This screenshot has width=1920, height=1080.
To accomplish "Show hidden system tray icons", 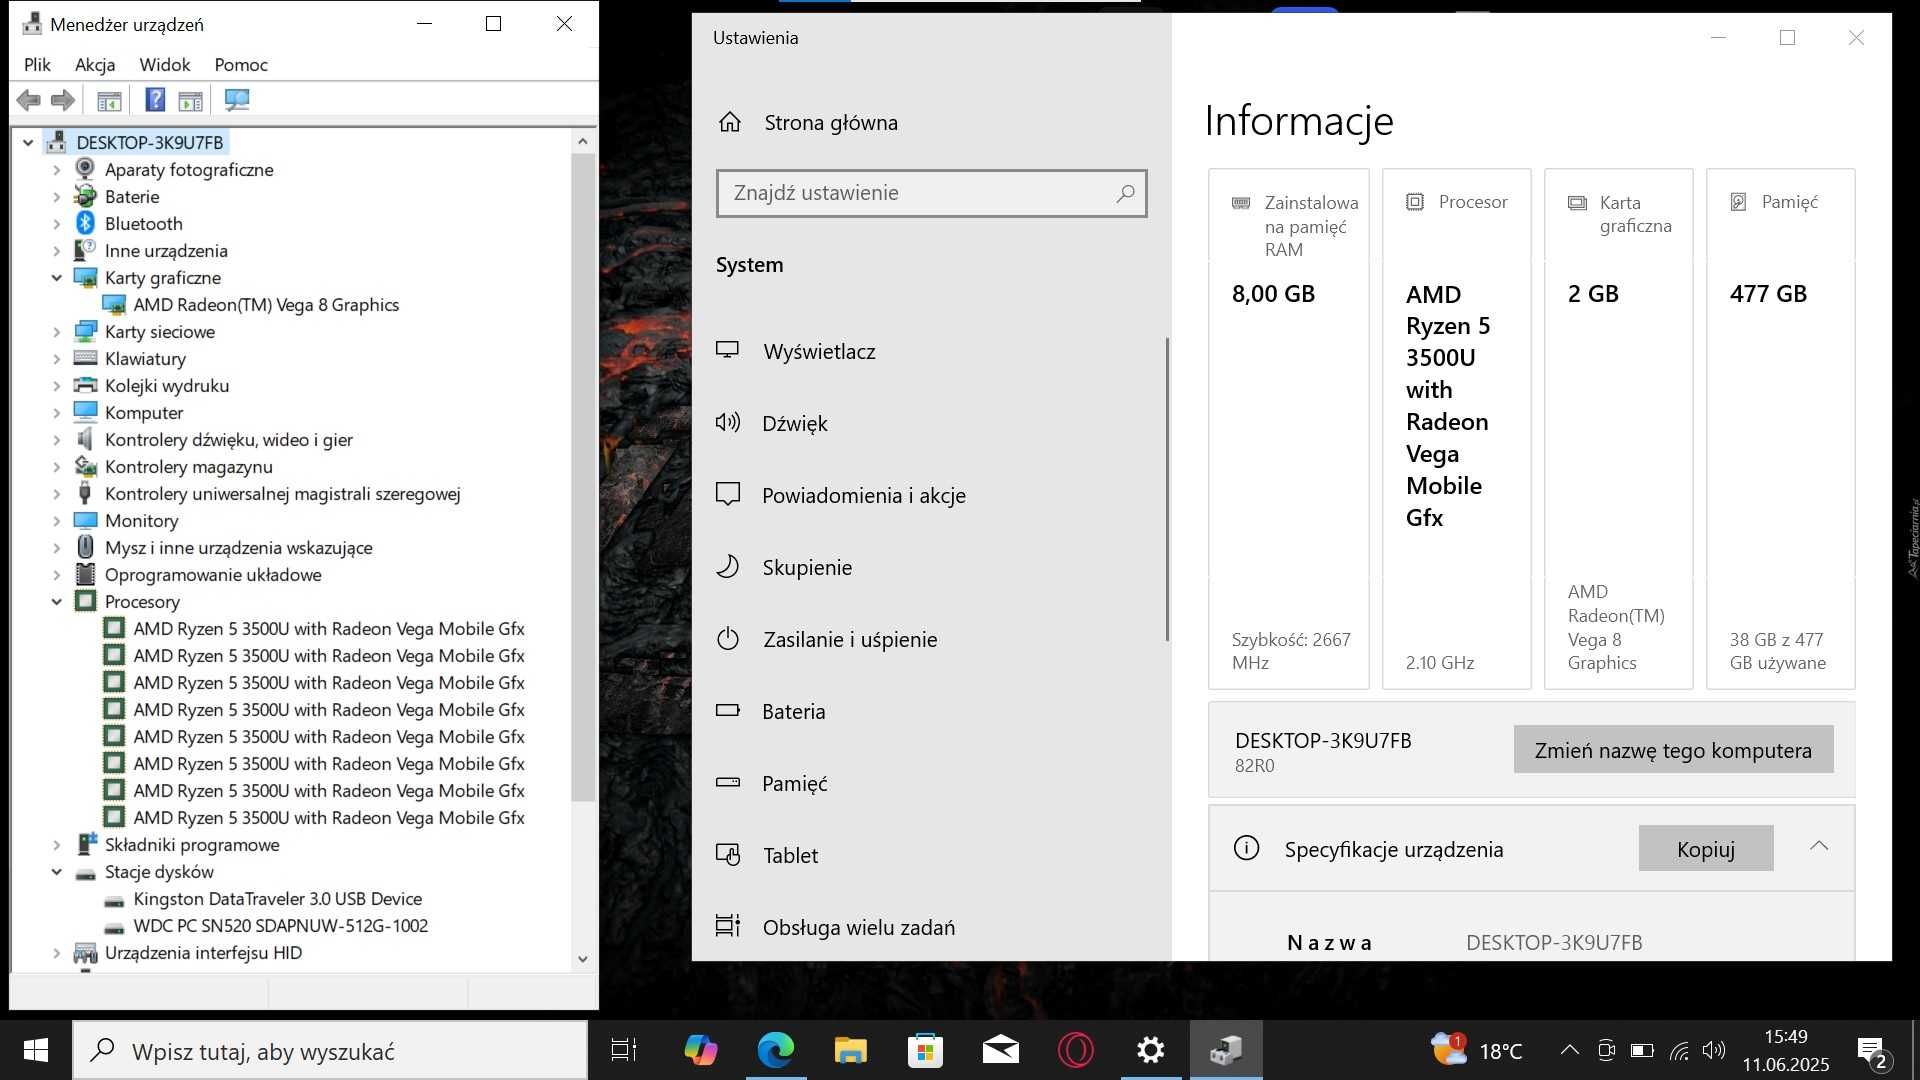I will click(1570, 1050).
